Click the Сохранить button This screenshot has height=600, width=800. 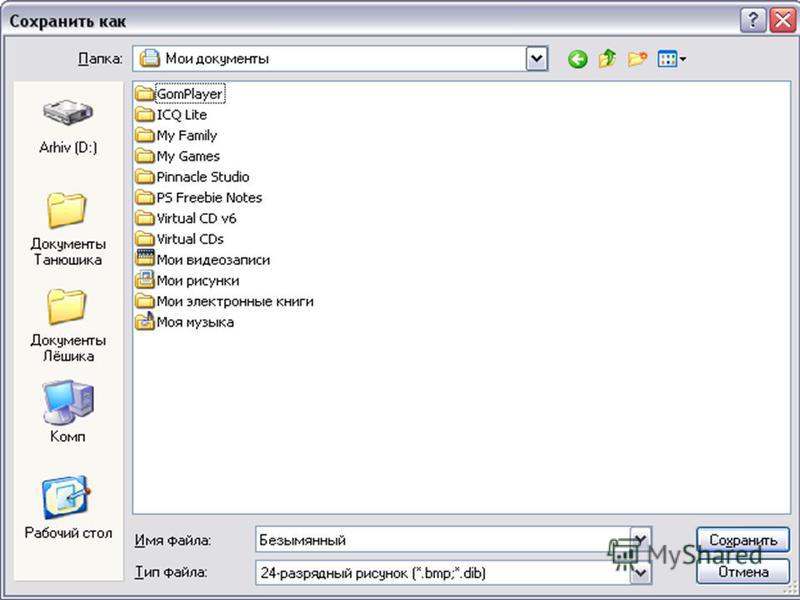[x=743, y=540]
